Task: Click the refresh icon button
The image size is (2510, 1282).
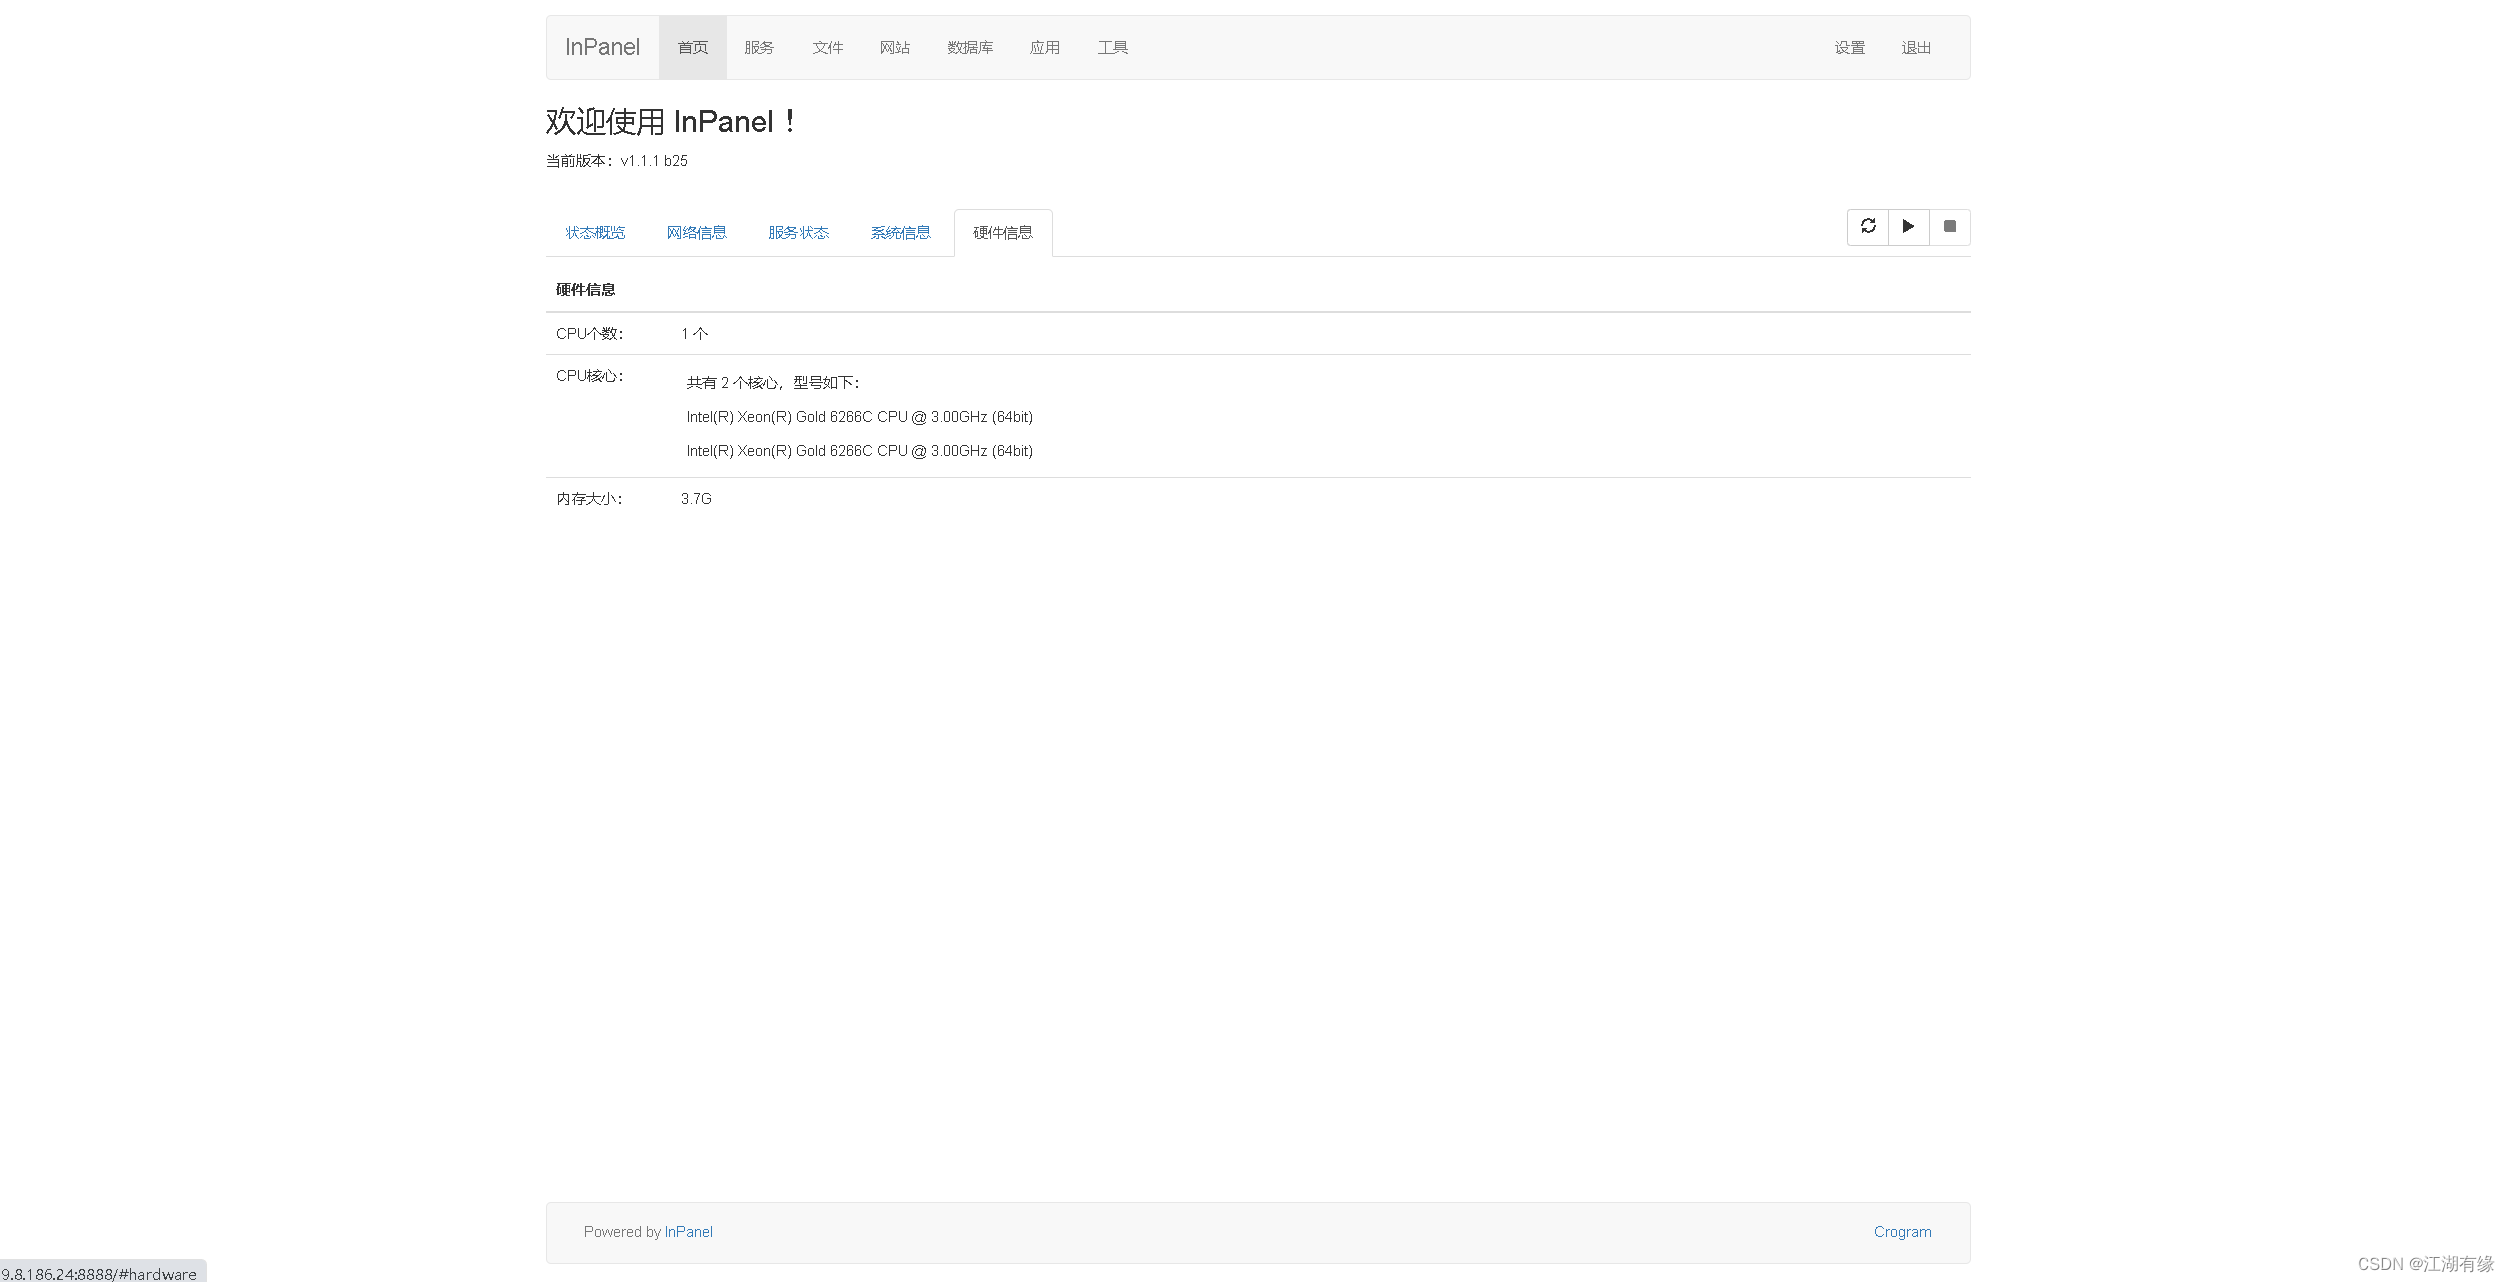Action: (1868, 227)
